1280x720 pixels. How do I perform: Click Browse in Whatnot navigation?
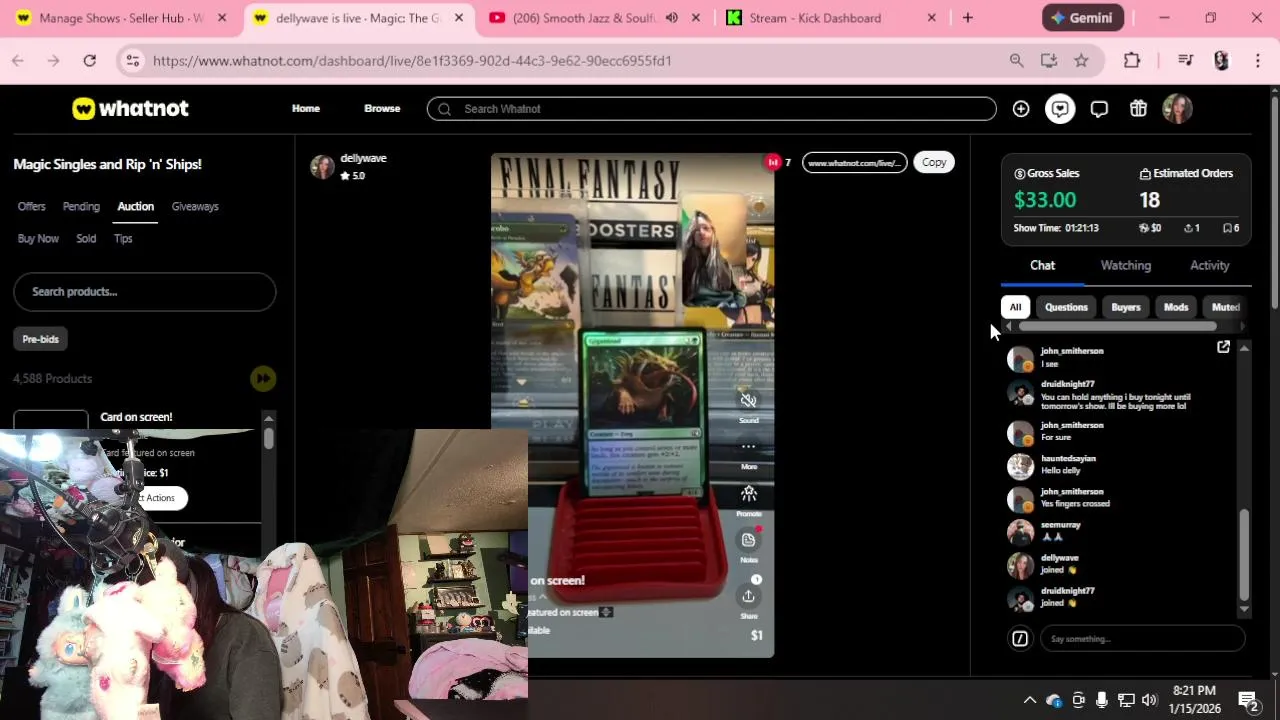pyautogui.click(x=382, y=108)
